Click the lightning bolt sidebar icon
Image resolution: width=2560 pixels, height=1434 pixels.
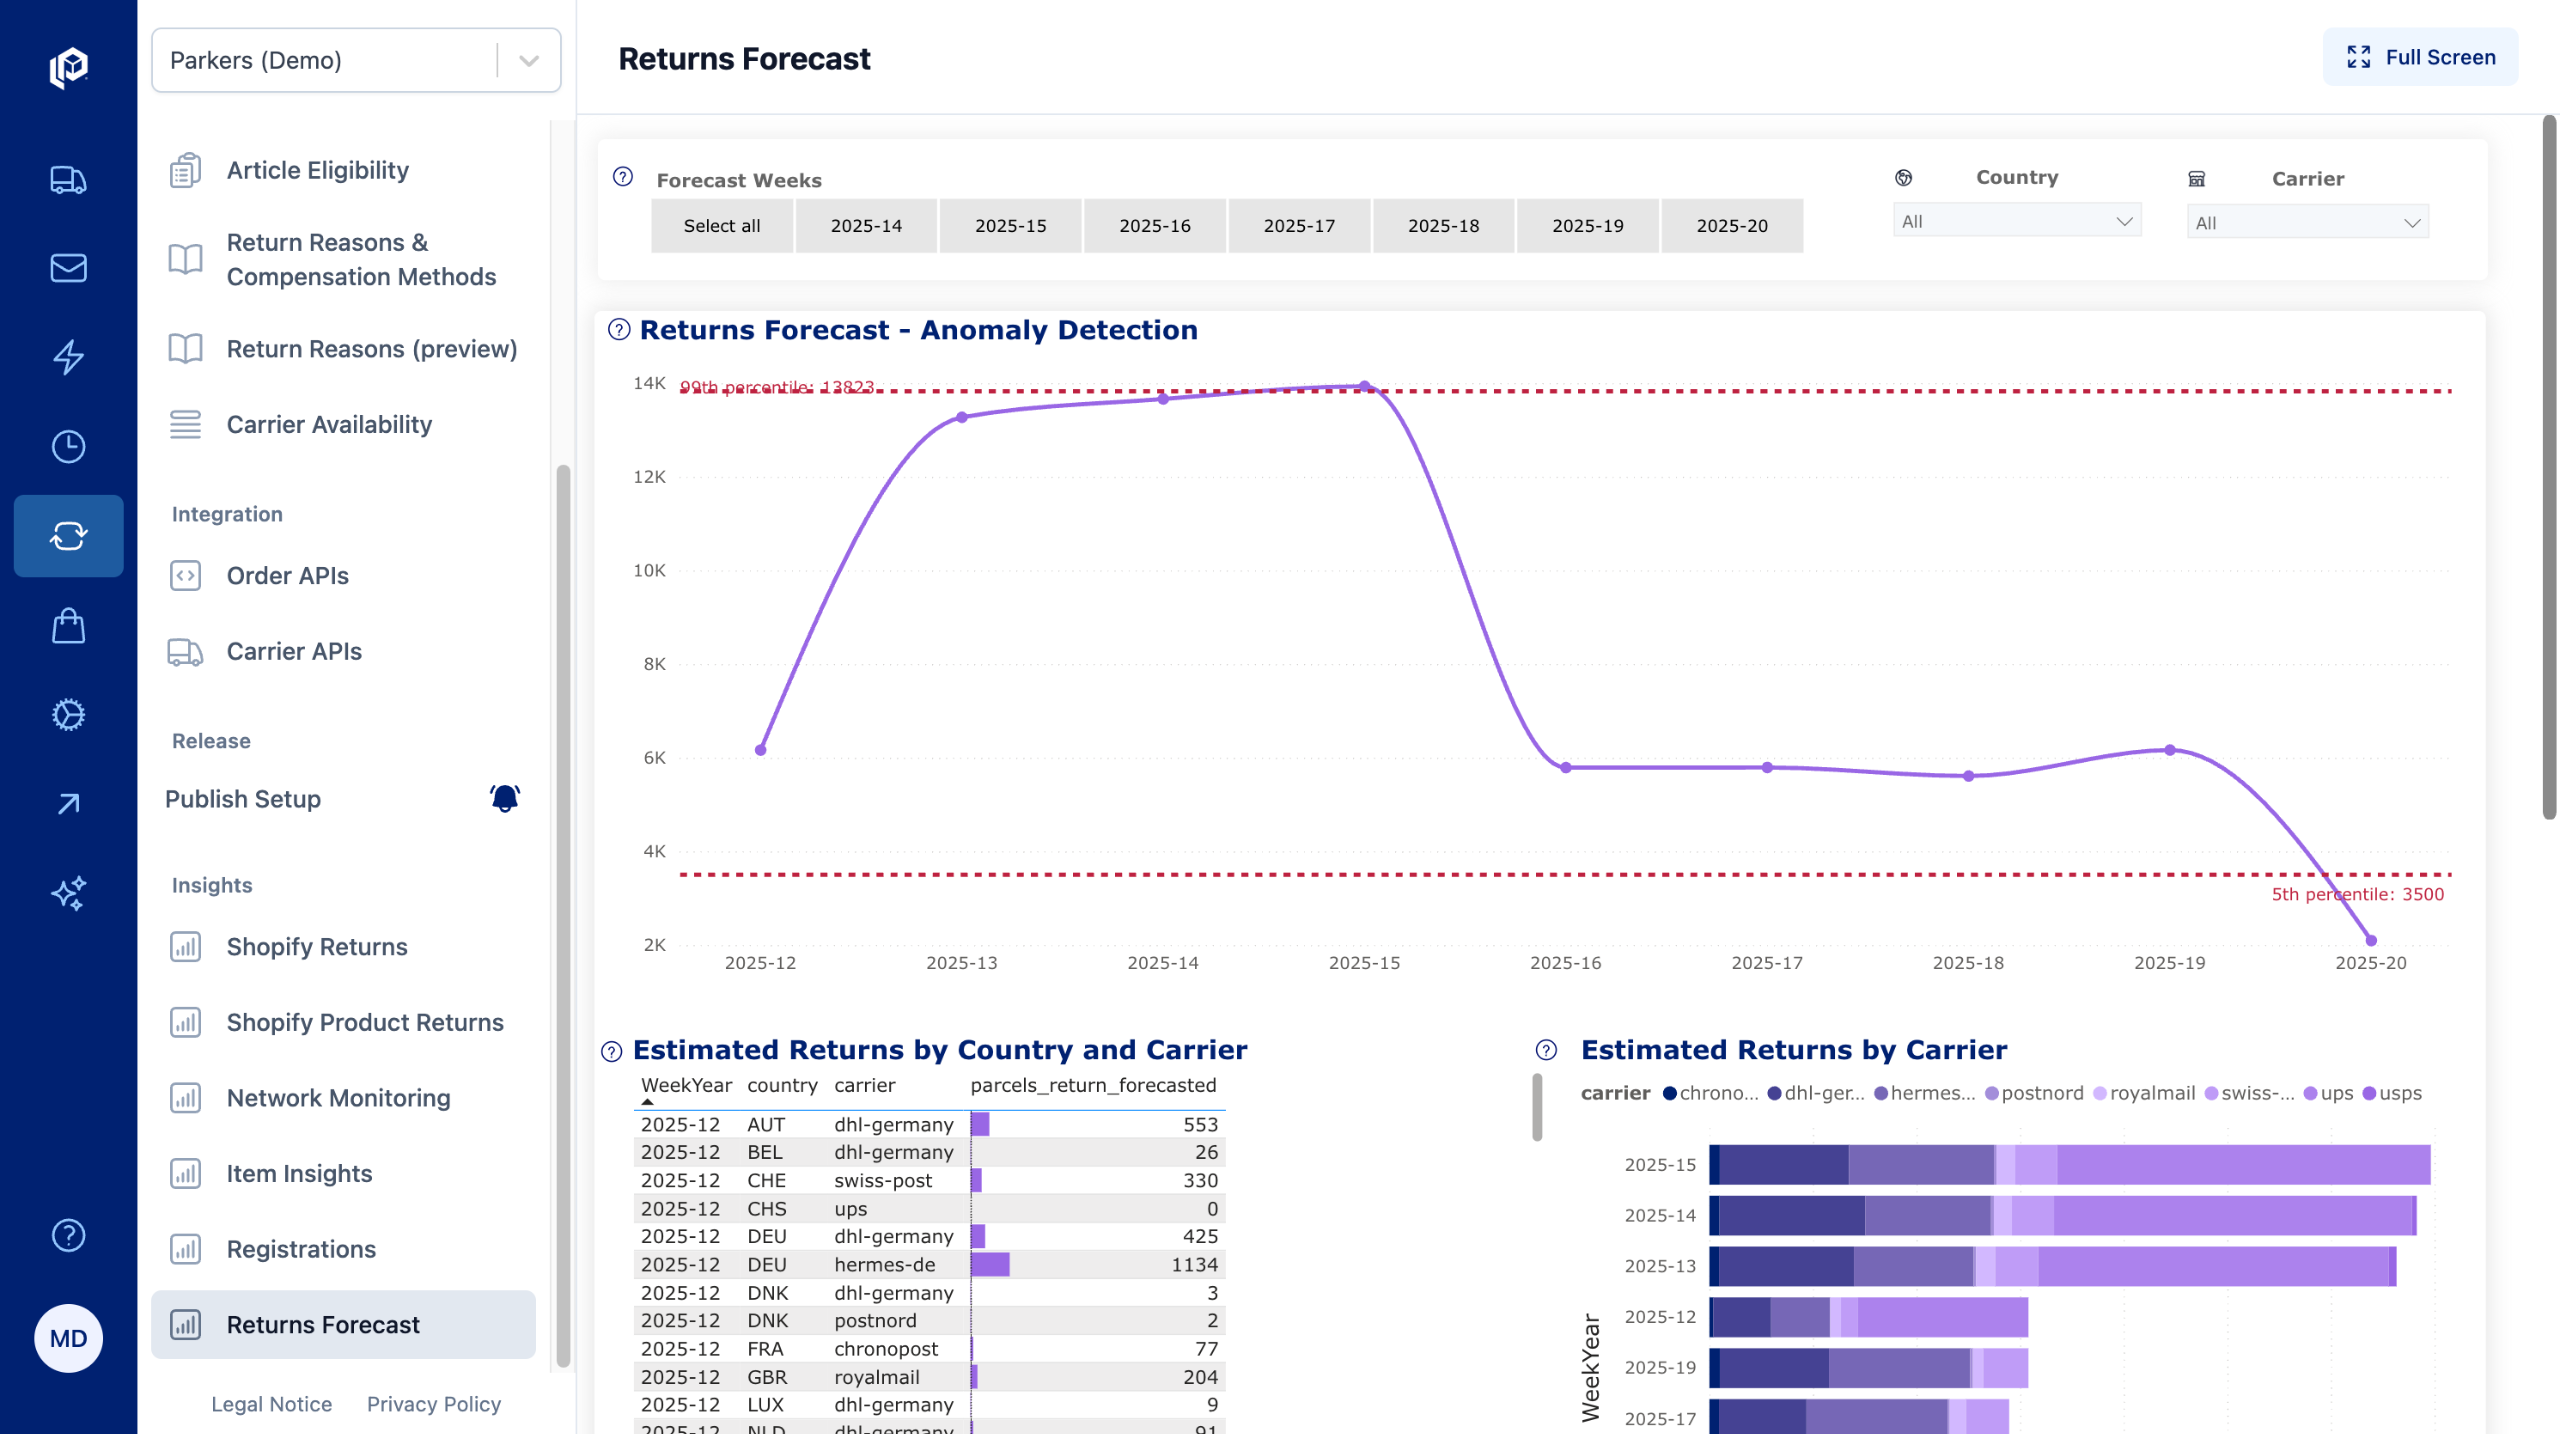click(68, 357)
